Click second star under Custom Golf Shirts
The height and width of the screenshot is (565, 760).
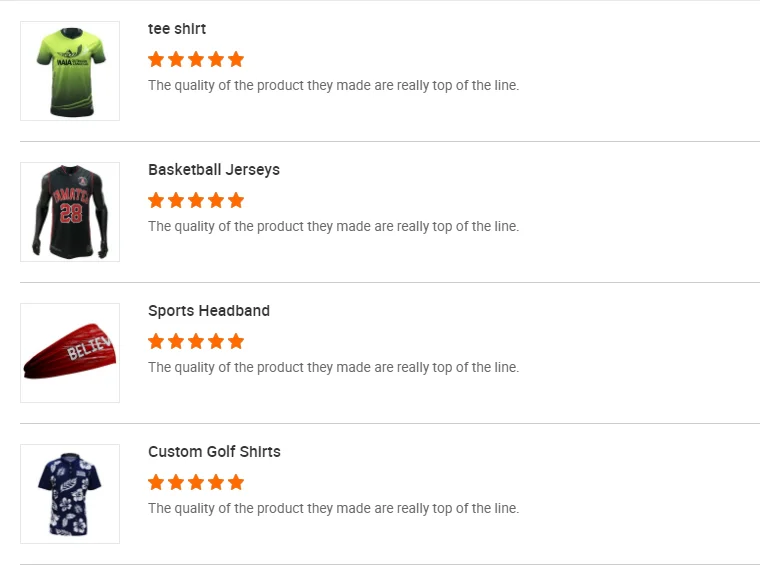176,482
